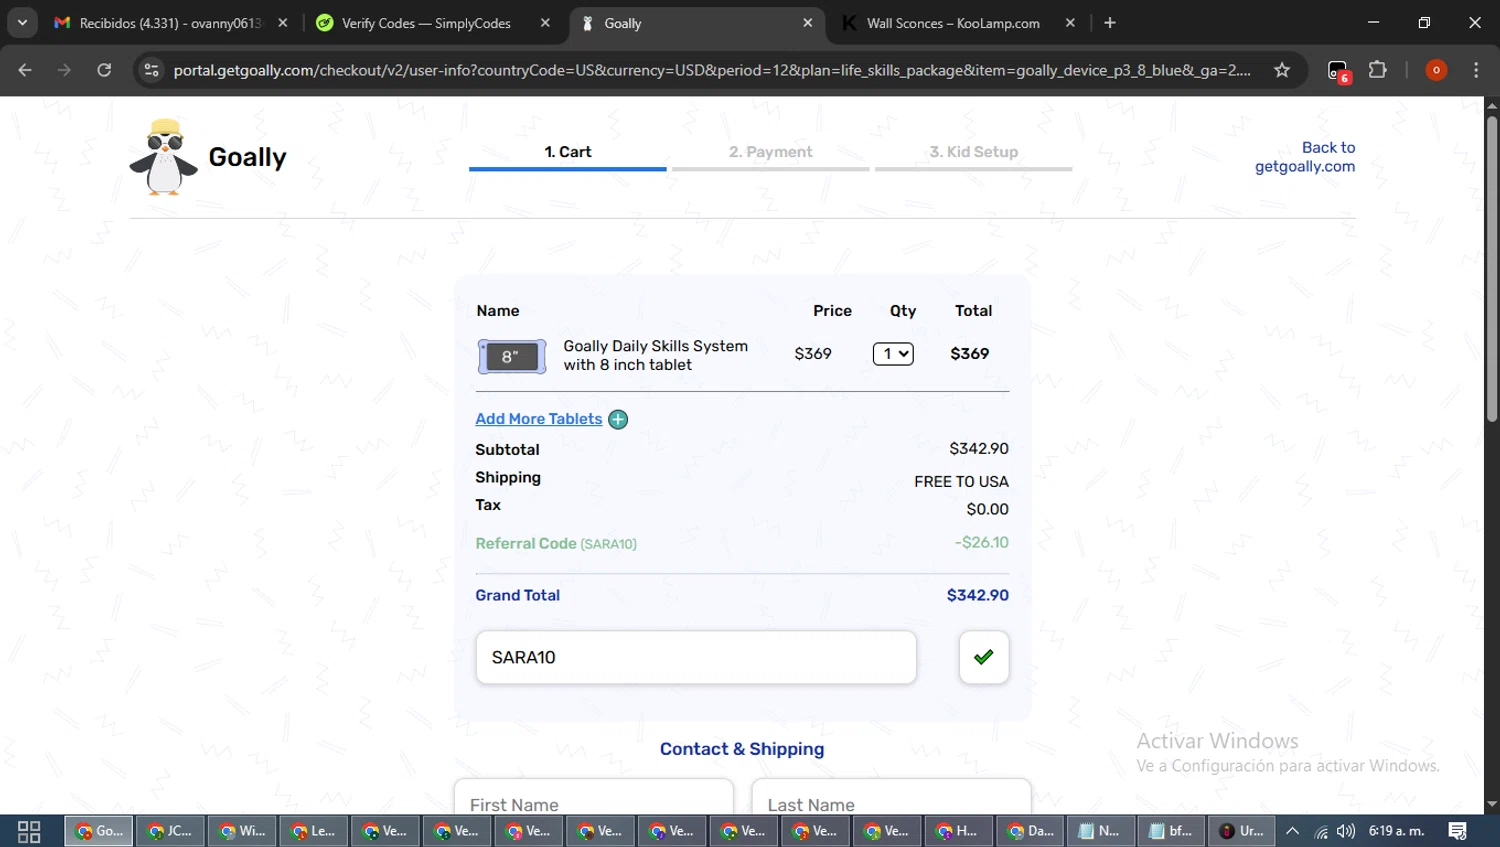Open the network wifi tray icon
Image resolution: width=1500 pixels, height=847 pixels.
point(1321,831)
